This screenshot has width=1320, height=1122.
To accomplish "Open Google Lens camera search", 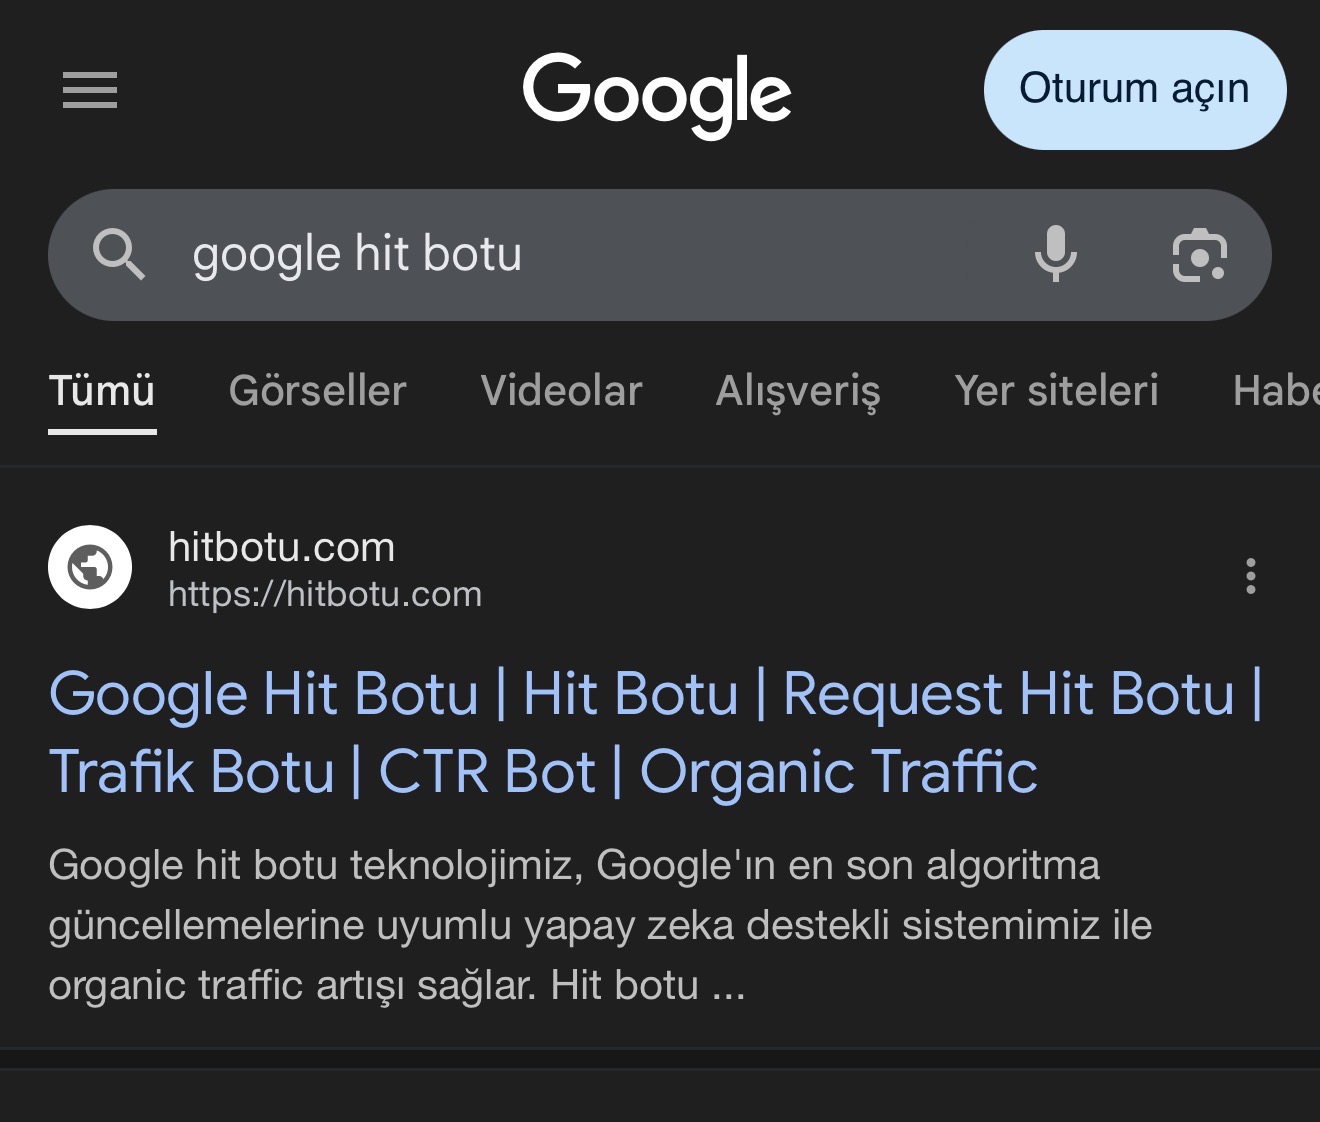I will point(1199,255).
